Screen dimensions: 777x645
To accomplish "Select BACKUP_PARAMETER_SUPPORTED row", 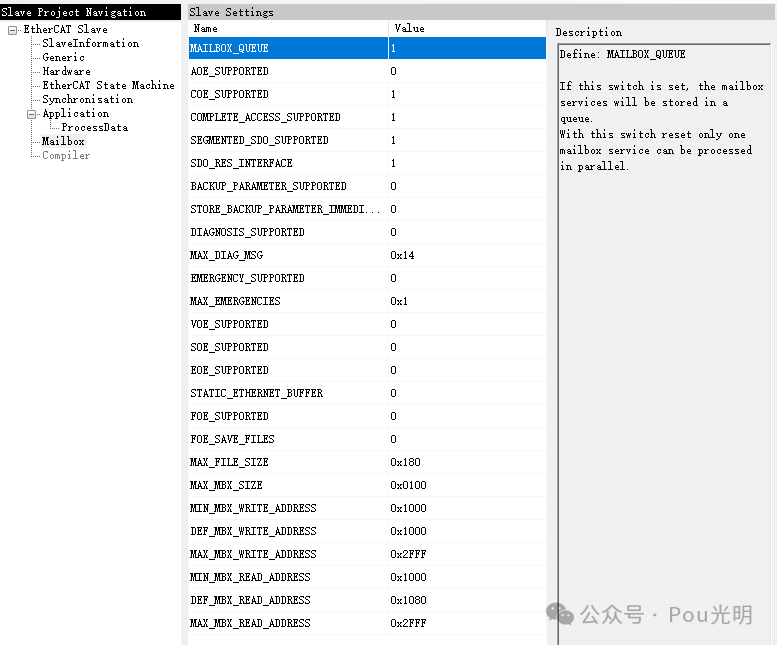I will tap(367, 186).
